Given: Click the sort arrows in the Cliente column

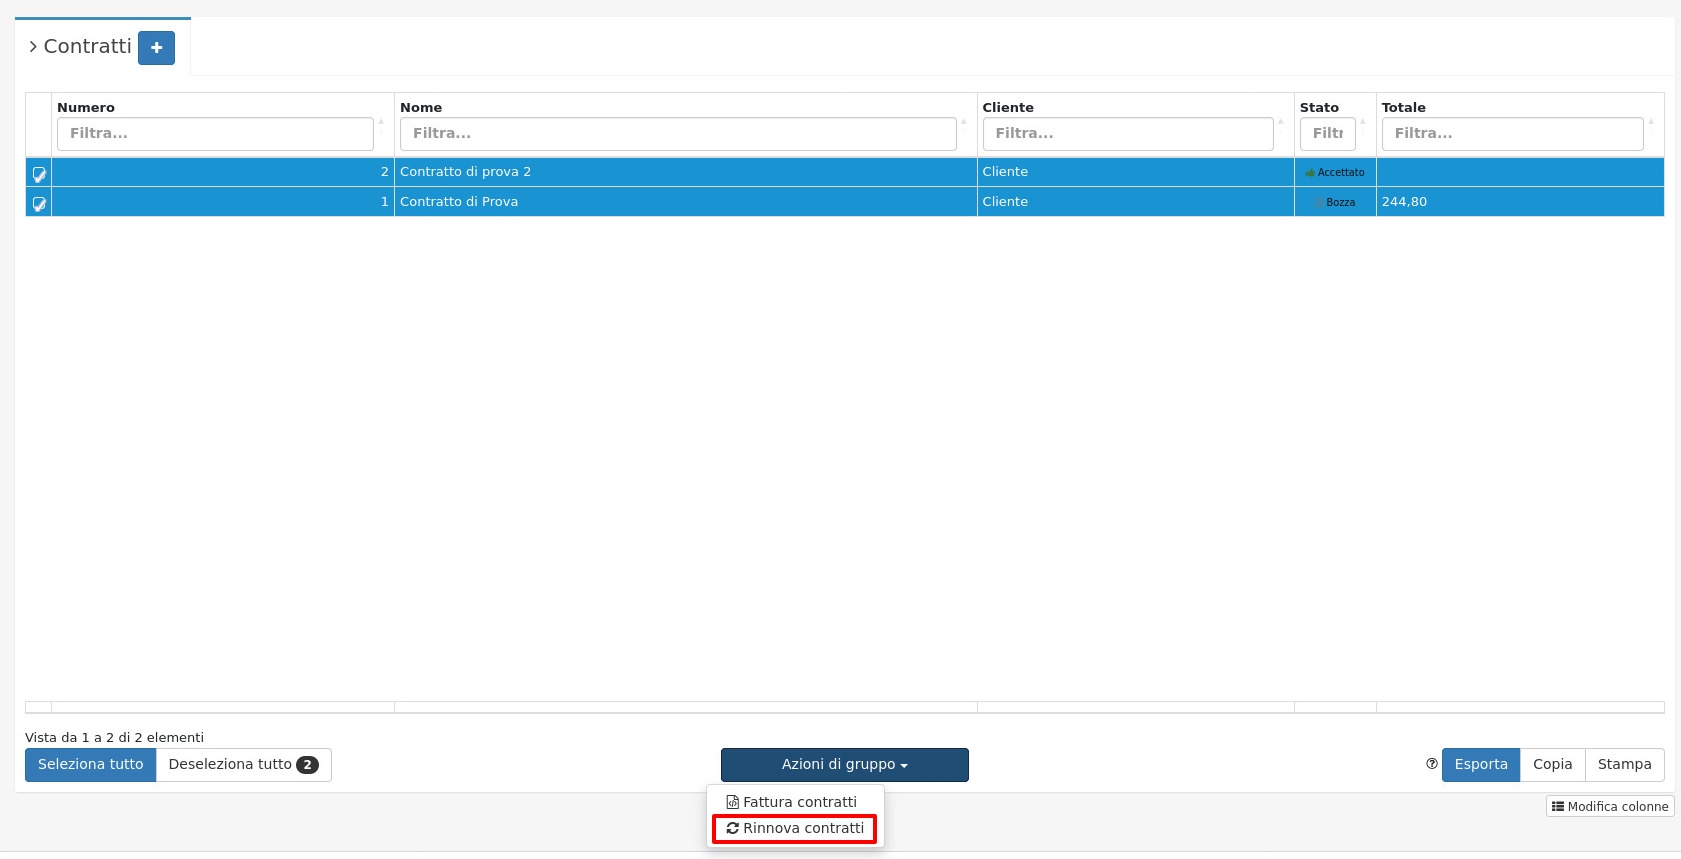Looking at the screenshot, I should point(1281,122).
